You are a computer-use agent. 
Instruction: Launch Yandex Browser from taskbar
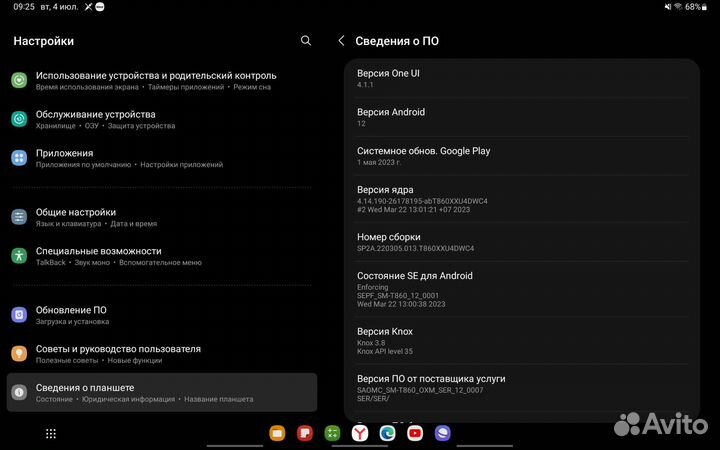coord(359,433)
